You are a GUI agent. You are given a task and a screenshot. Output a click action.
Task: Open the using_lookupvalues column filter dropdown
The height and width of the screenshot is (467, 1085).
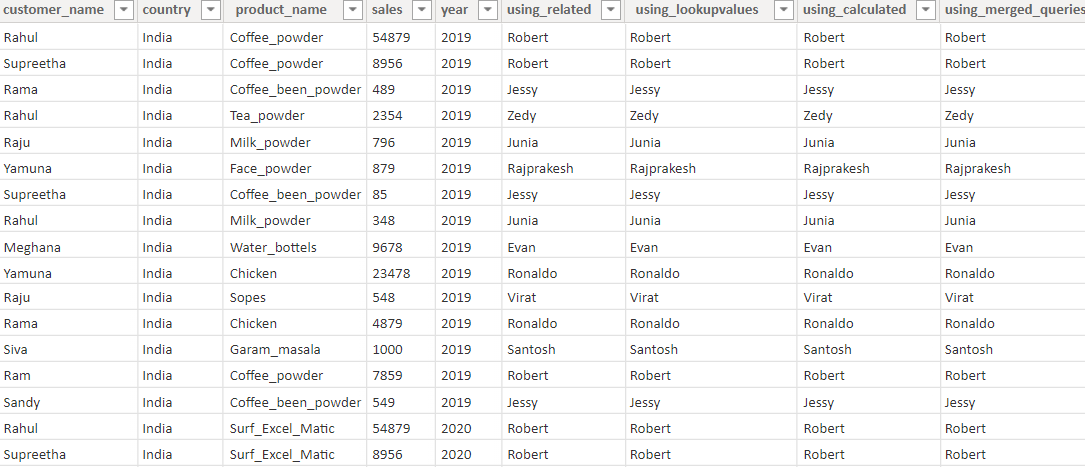click(783, 10)
